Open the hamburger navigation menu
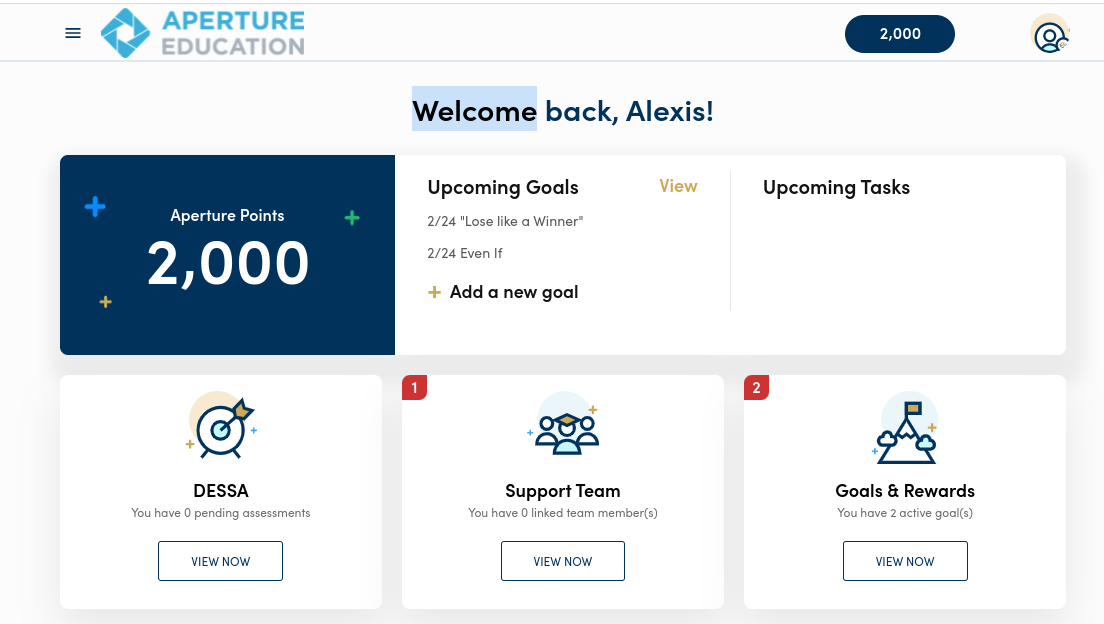The image size is (1104, 624). coord(73,33)
